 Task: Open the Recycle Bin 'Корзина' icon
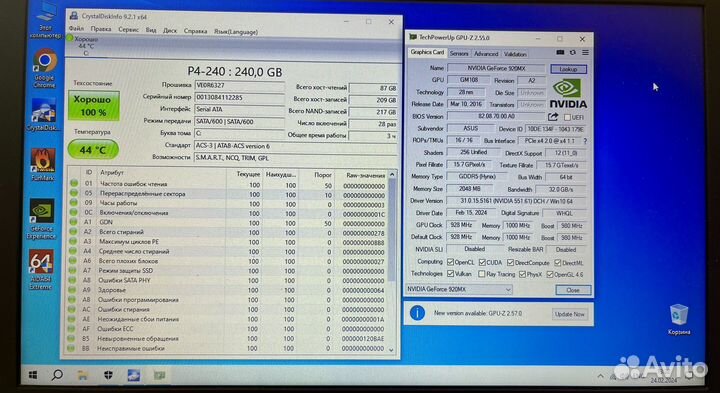(679, 319)
